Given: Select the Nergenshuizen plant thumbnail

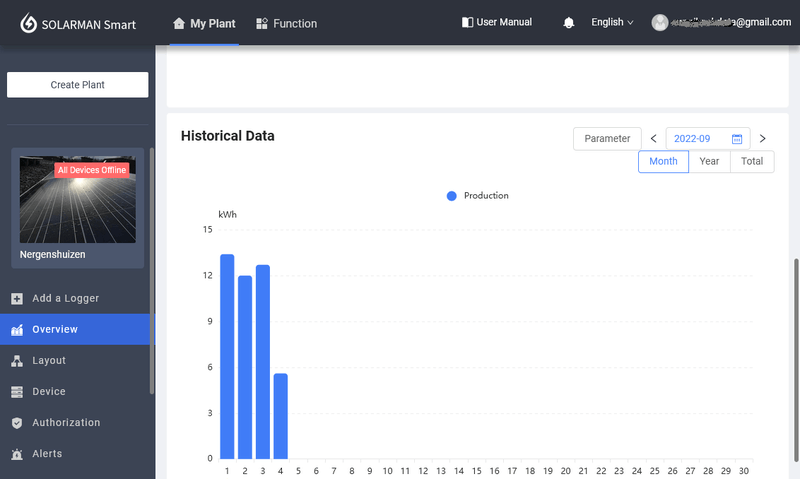Looking at the screenshot, I should tap(78, 199).
